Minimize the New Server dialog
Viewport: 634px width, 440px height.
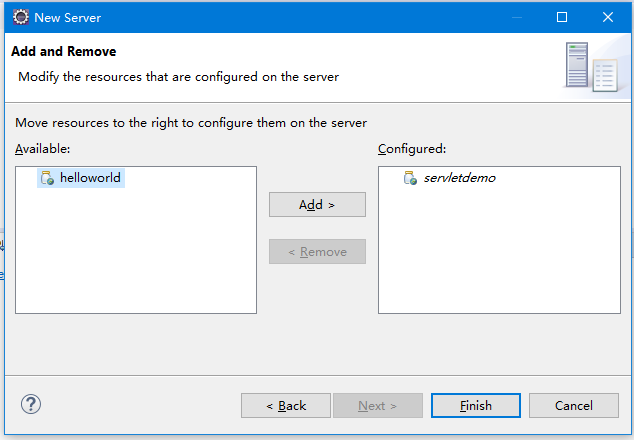[x=517, y=17]
